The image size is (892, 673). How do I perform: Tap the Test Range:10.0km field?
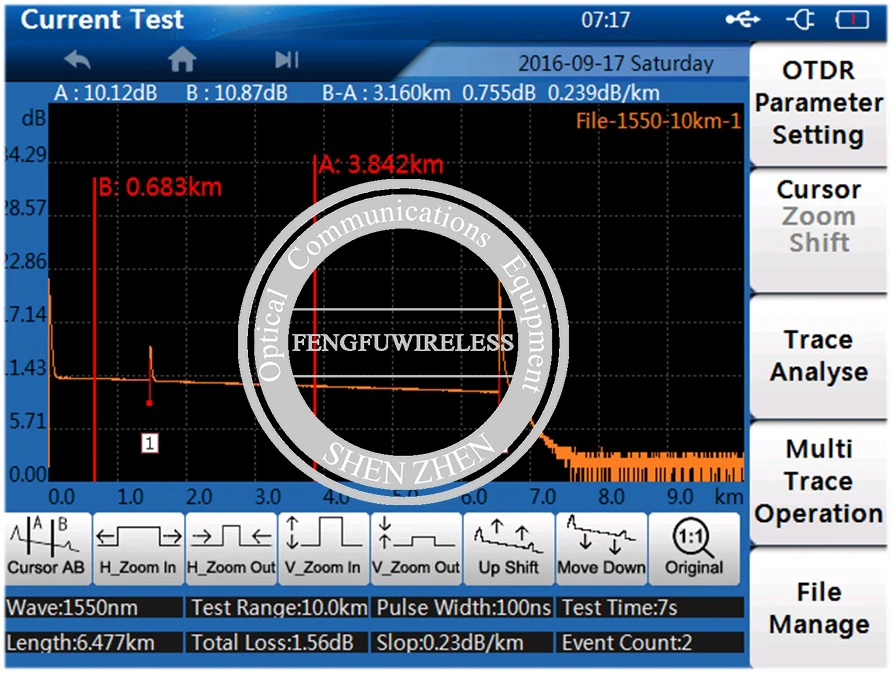pyautogui.click(x=279, y=608)
